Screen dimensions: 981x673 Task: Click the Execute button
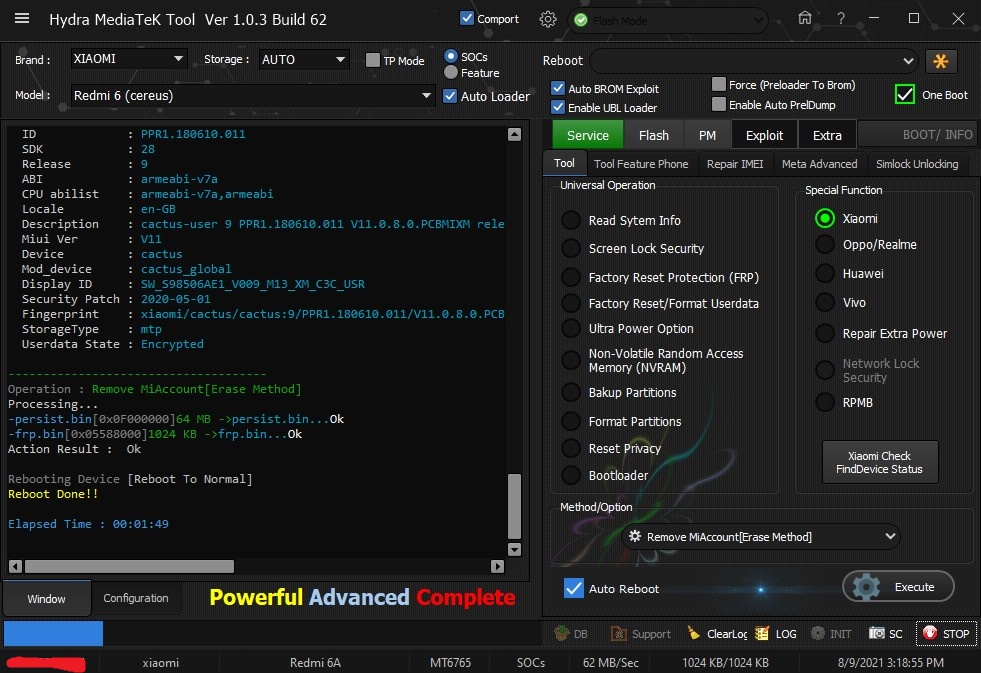click(898, 587)
